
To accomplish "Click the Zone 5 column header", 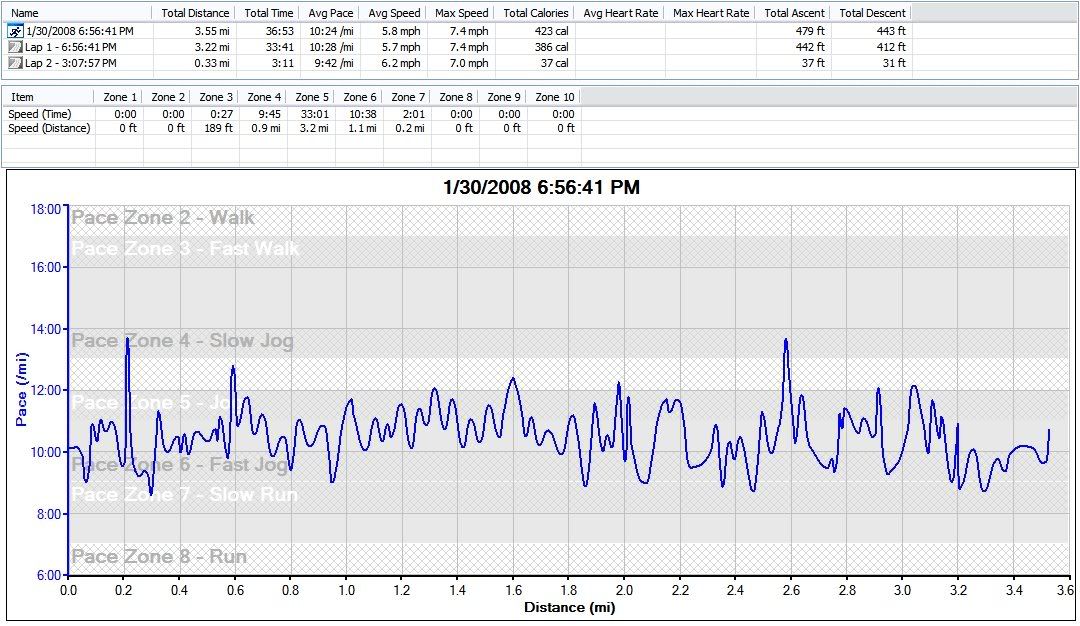I will coord(312,97).
